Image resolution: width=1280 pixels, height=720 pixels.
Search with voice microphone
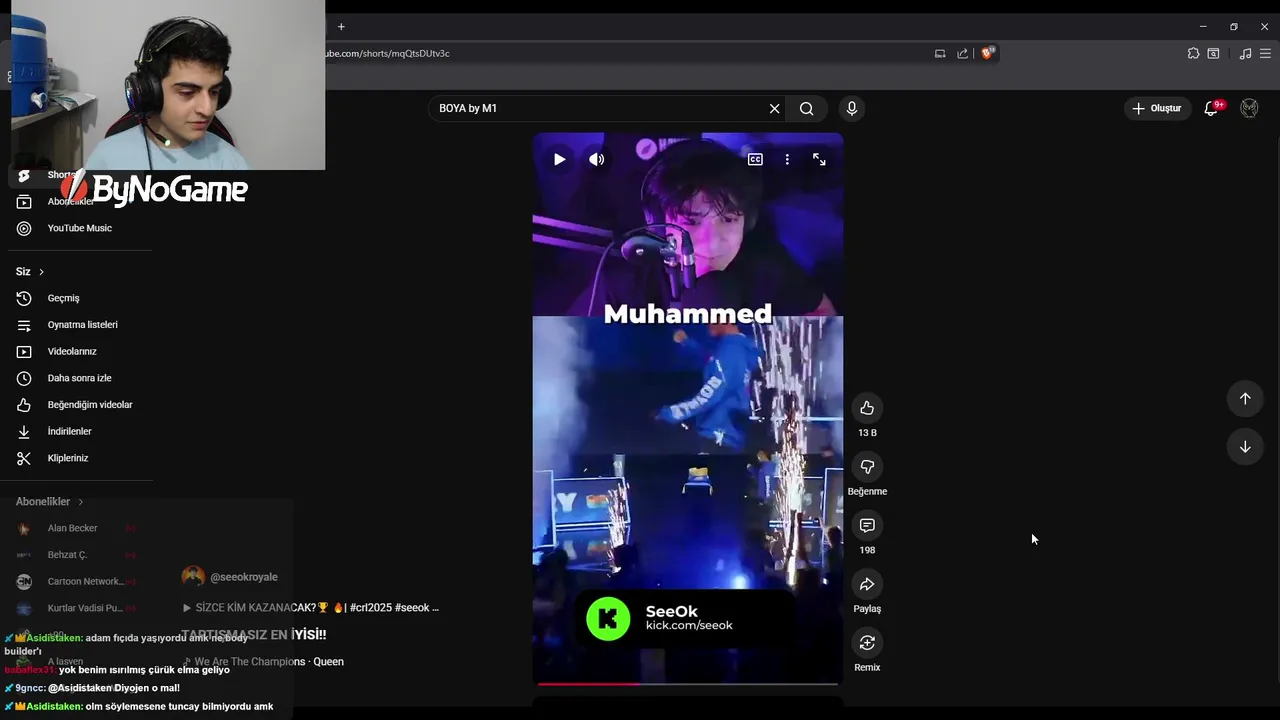(852, 108)
